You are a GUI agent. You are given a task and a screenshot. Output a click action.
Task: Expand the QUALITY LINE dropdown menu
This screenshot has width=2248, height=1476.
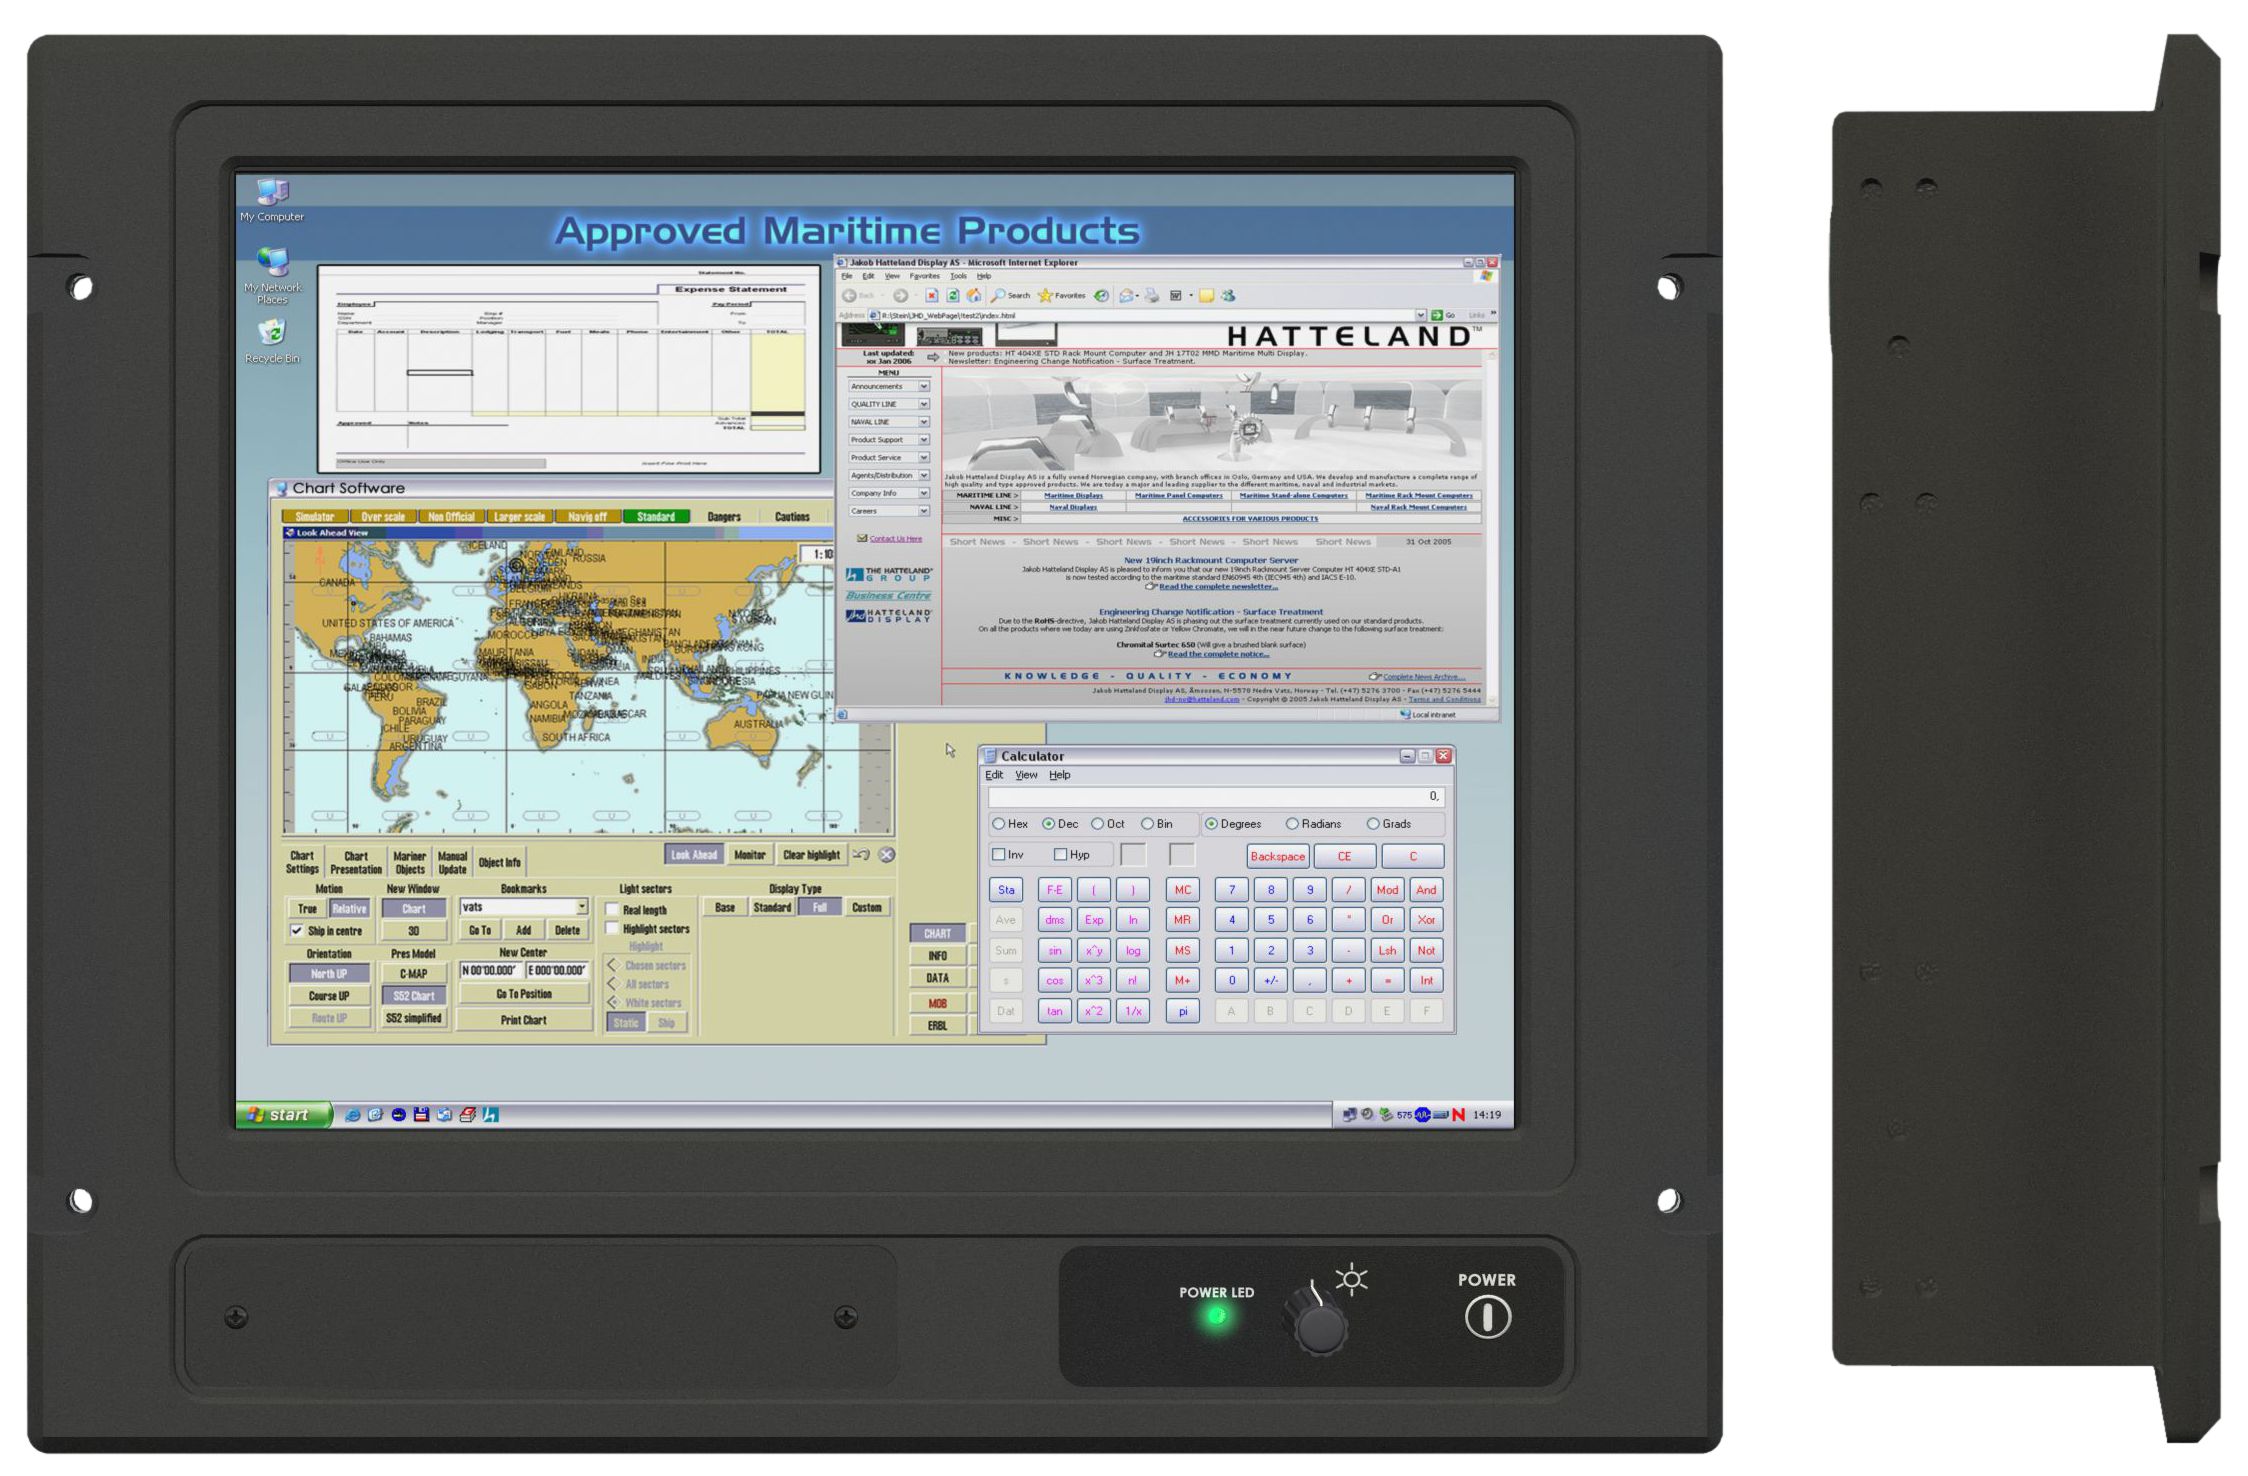pos(923,404)
